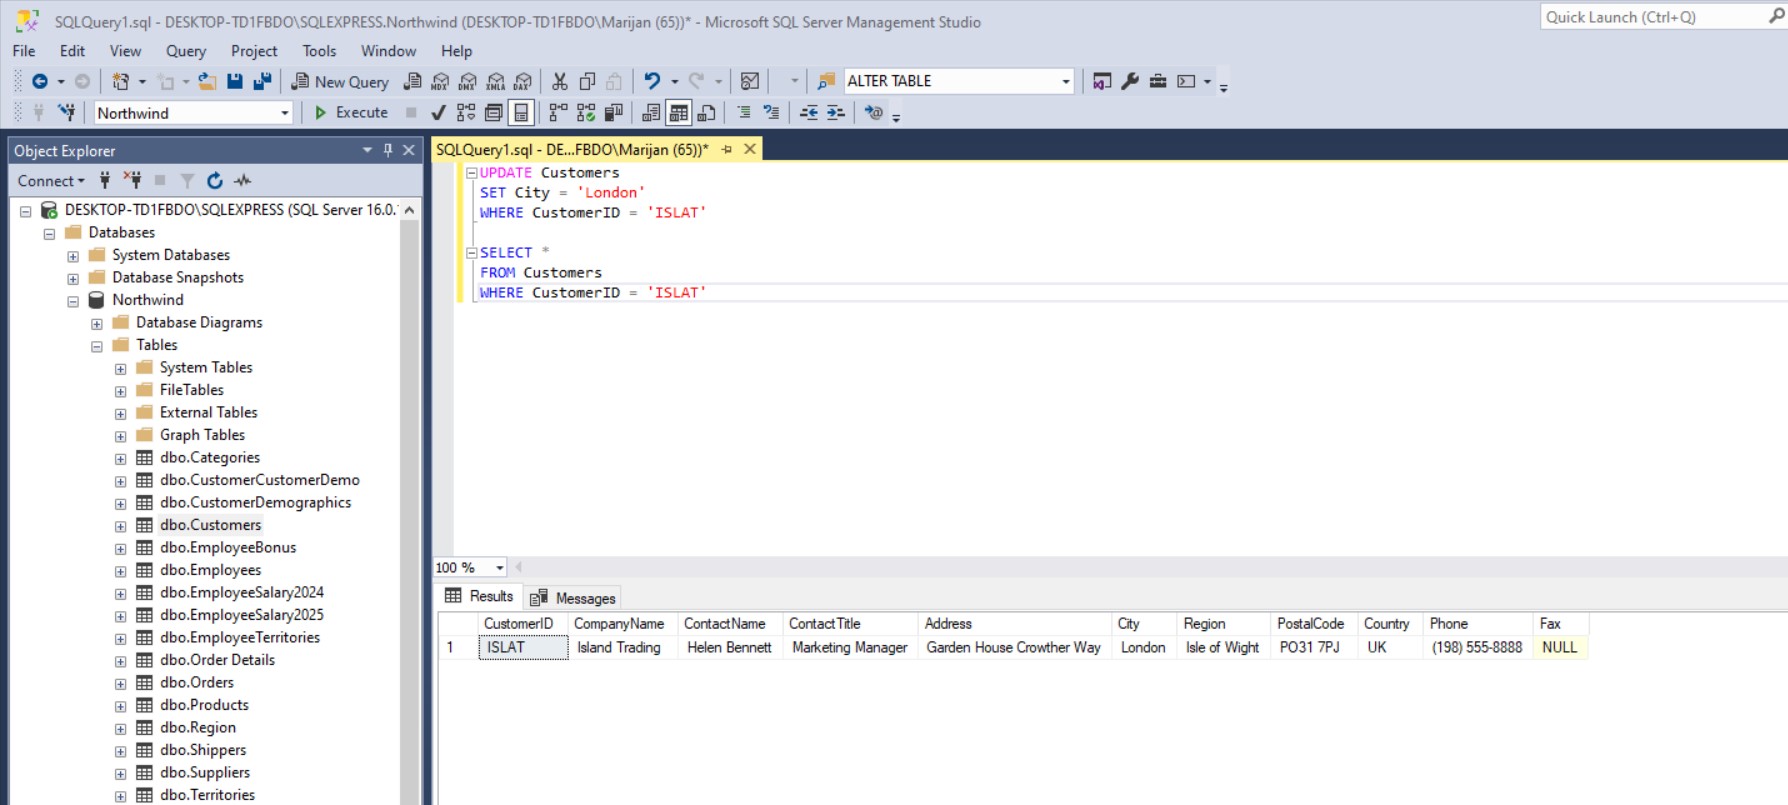The width and height of the screenshot is (1788, 805).
Task: Collapse the Tables folder node
Action: (x=97, y=346)
